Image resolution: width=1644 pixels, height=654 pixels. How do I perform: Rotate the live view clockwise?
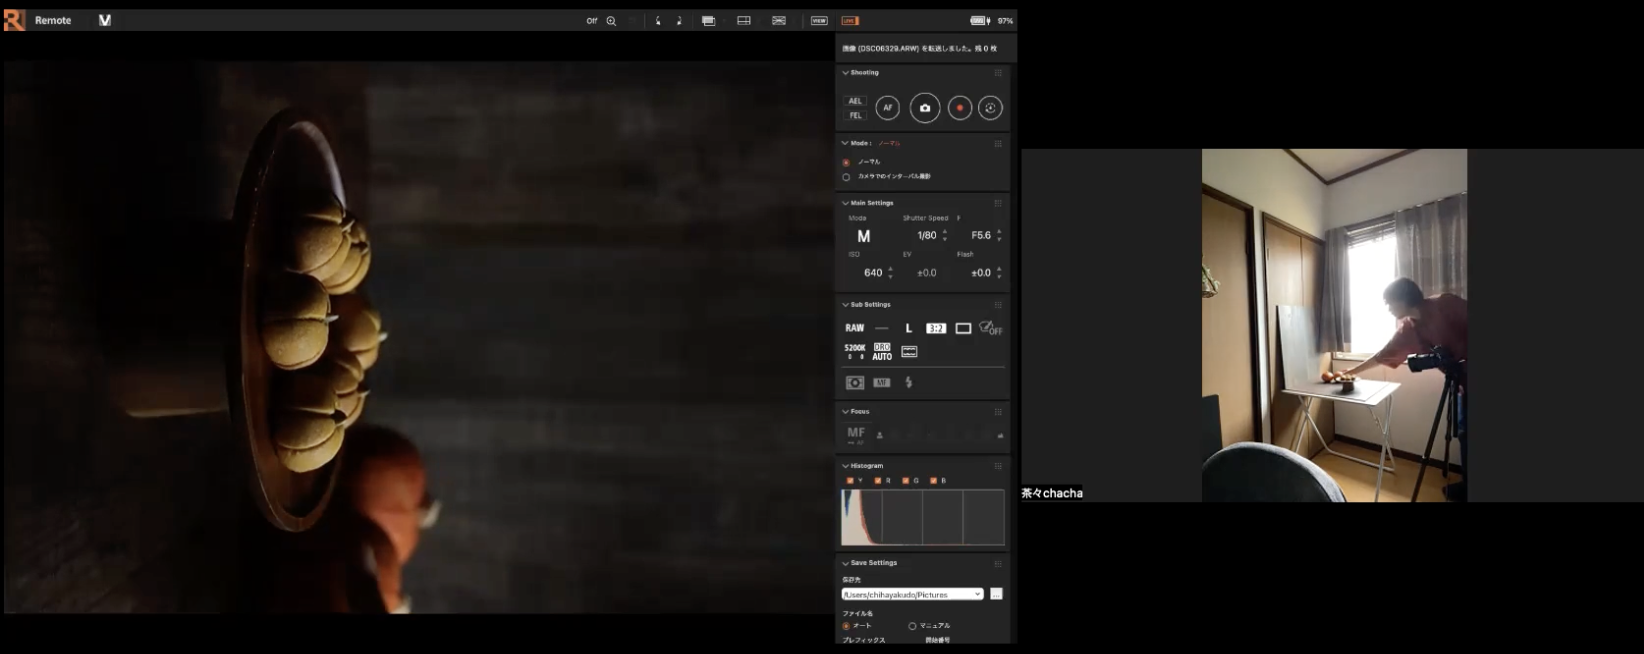(x=679, y=21)
